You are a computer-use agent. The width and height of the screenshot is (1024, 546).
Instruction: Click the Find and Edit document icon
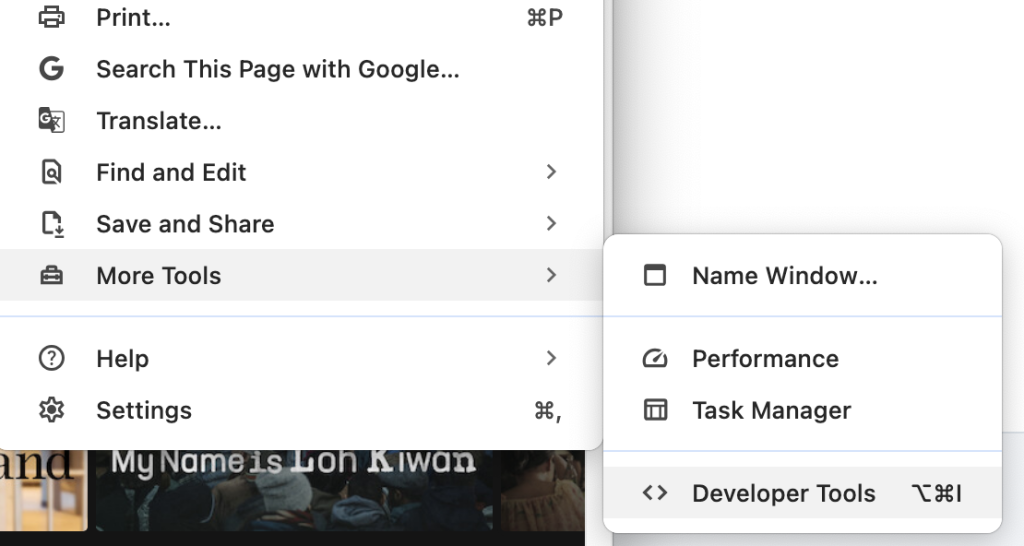click(x=52, y=172)
